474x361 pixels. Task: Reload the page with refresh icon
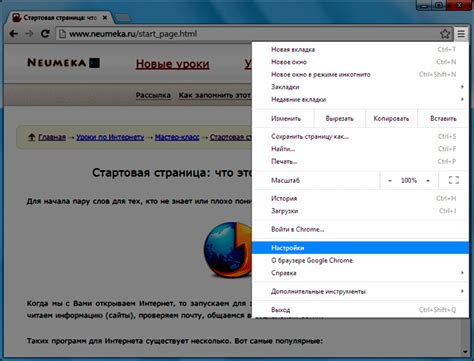click(x=45, y=34)
